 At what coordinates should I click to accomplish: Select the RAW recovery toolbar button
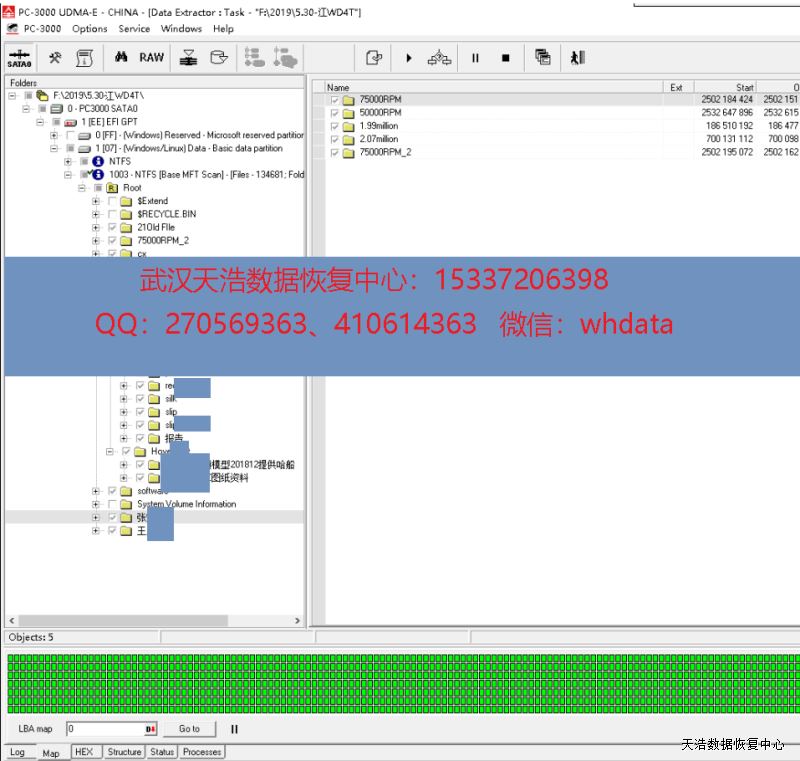pos(152,58)
